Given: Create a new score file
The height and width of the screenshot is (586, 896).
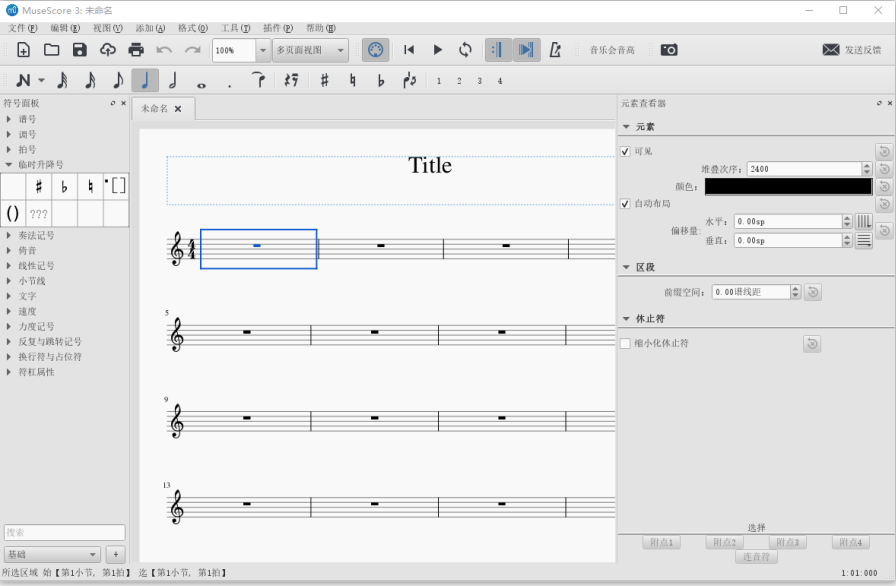Looking at the screenshot, I should click(23, 50).
